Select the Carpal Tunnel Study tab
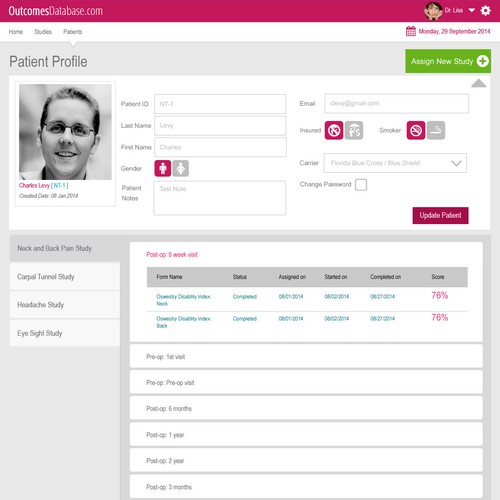The height and width of the screenshot is (500, 500). pyautogui.click(x=65, y=277)
